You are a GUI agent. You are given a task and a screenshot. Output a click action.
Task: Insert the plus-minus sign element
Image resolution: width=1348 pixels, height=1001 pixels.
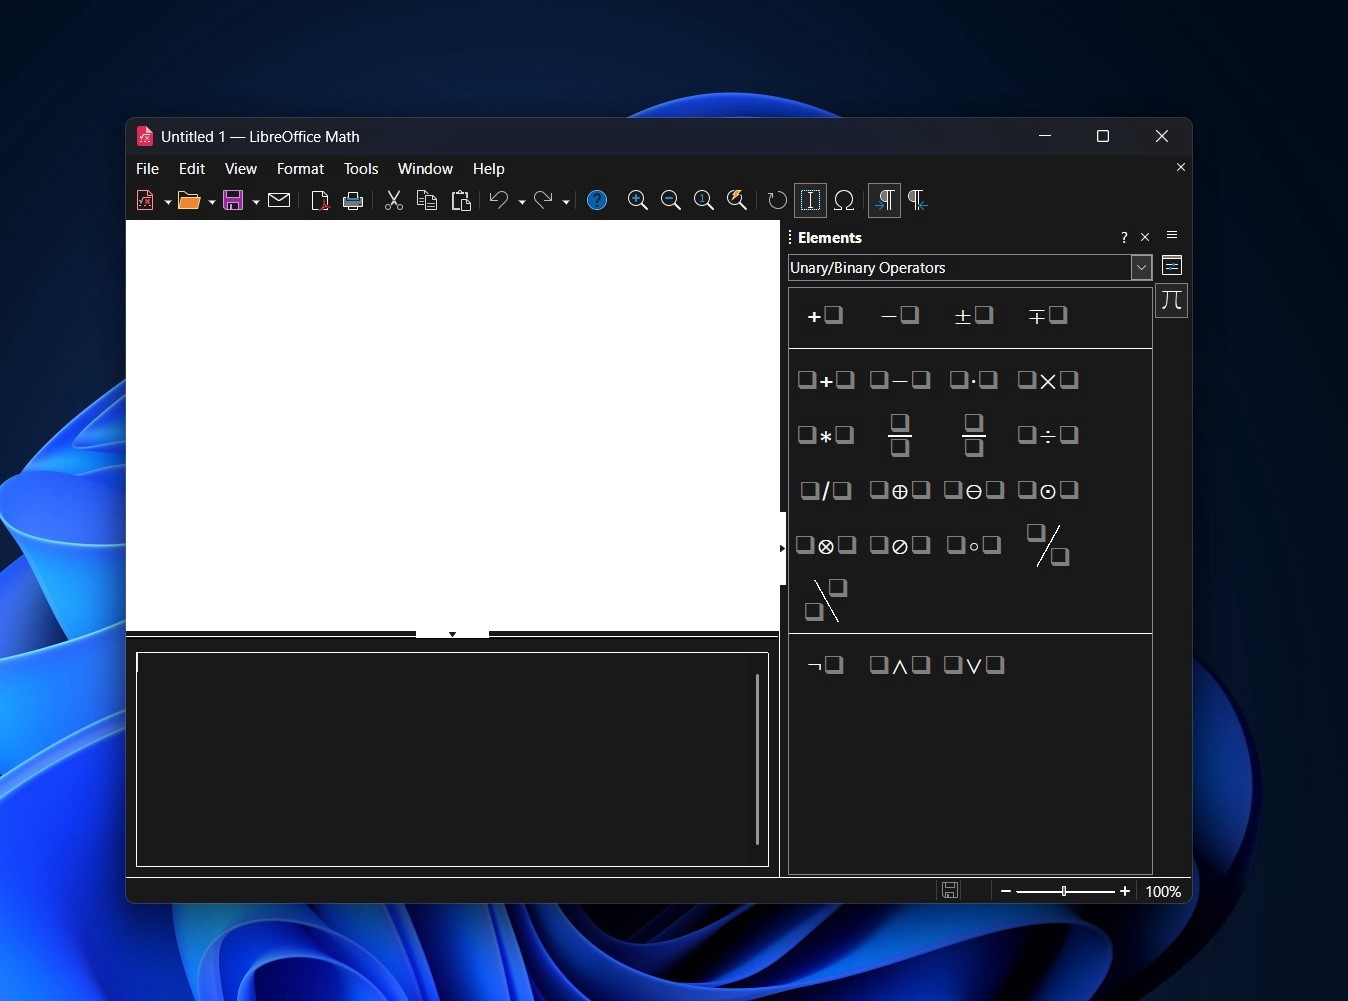pyautogui.click(x=973, y=316)
